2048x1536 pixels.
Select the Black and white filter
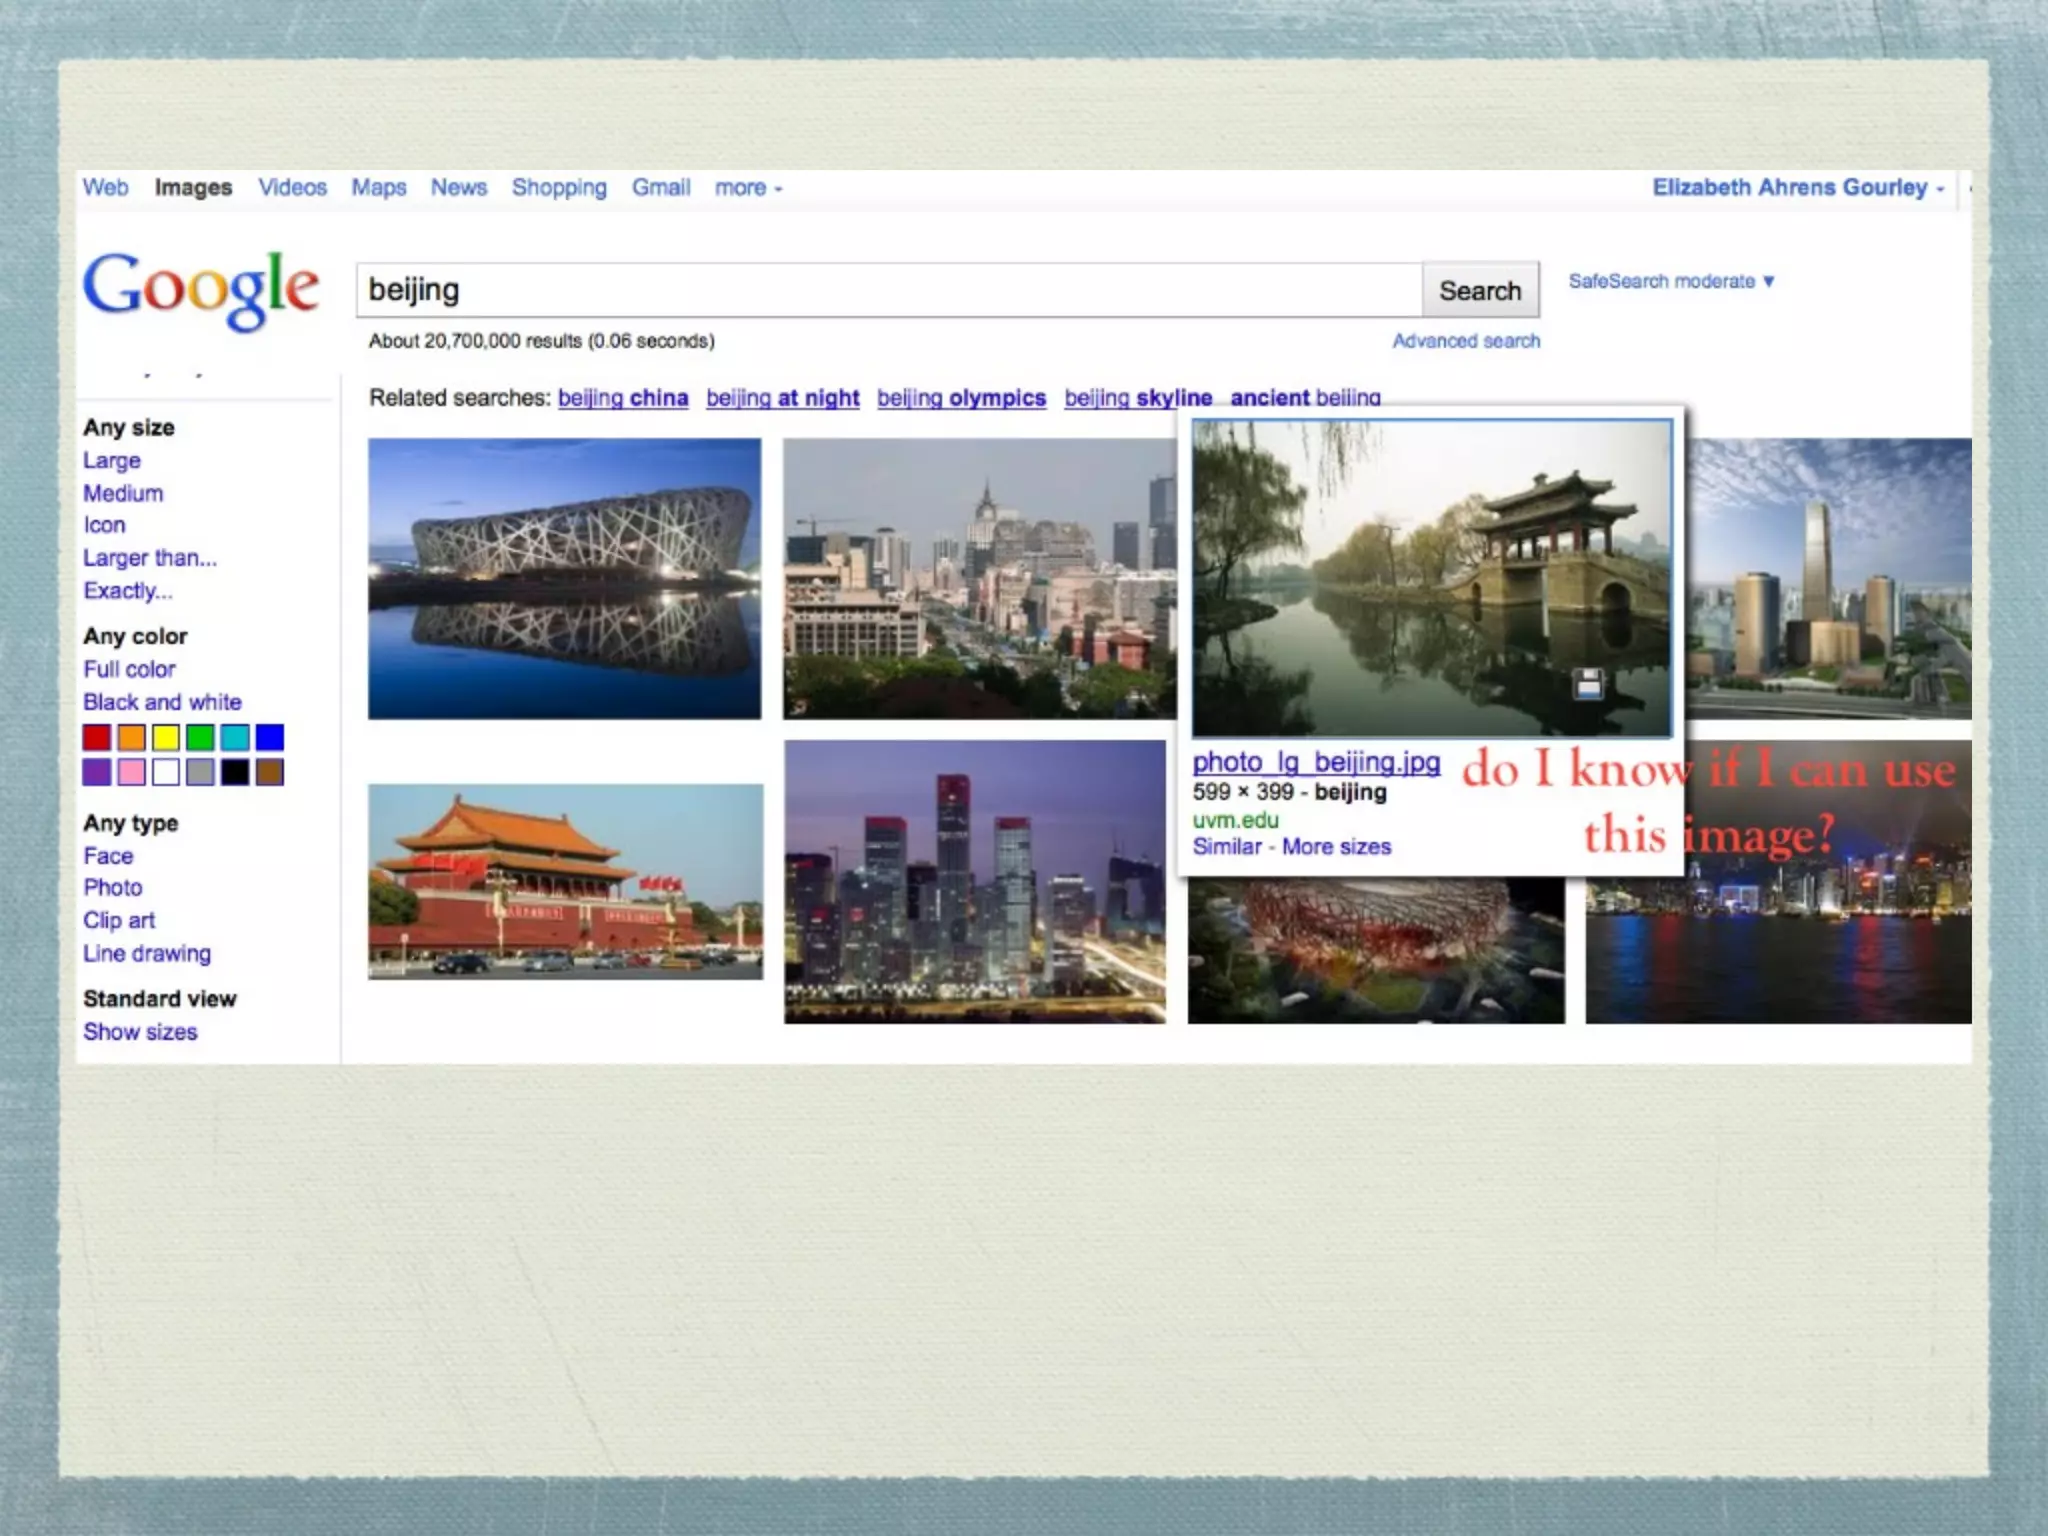click(x=162, y=702)
